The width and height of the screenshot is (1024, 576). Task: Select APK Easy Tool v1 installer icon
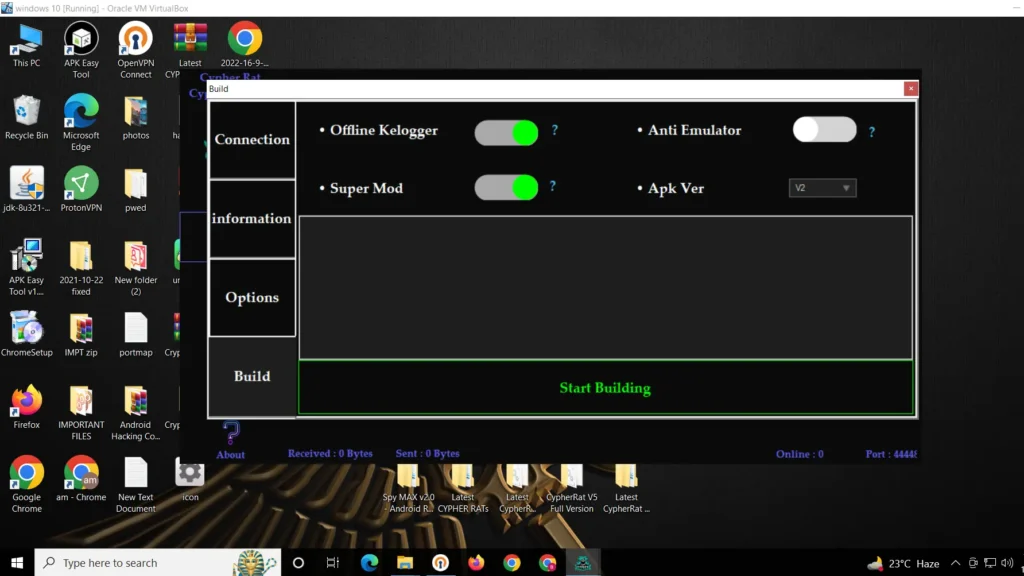click(27, 267)
